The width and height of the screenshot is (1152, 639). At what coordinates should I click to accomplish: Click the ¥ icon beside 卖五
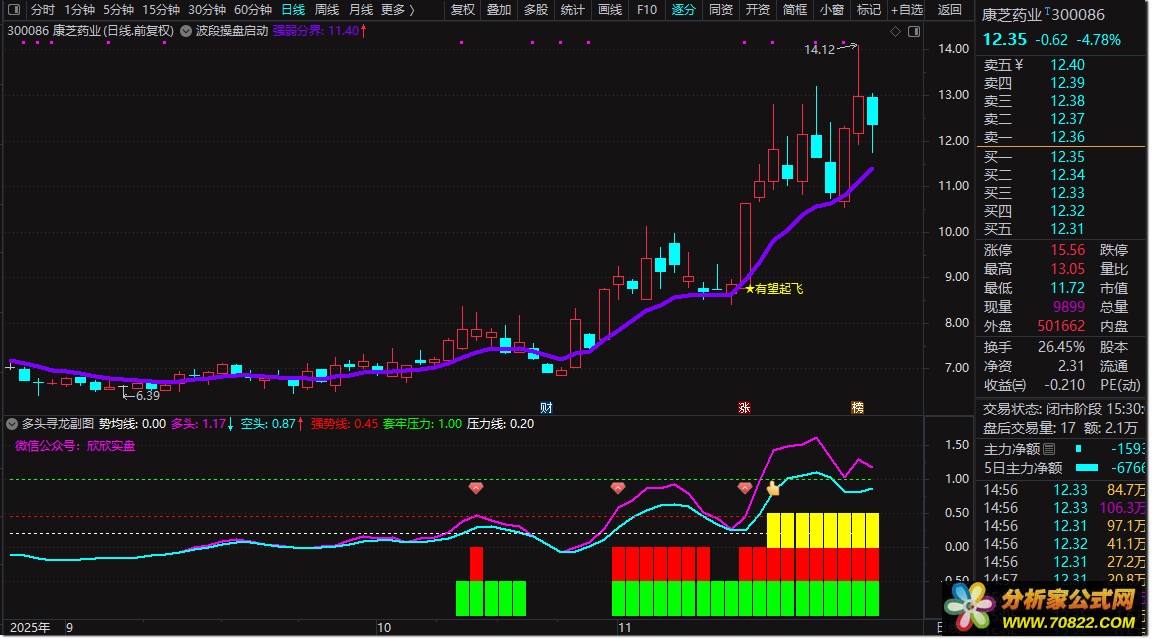[1019, 65]
